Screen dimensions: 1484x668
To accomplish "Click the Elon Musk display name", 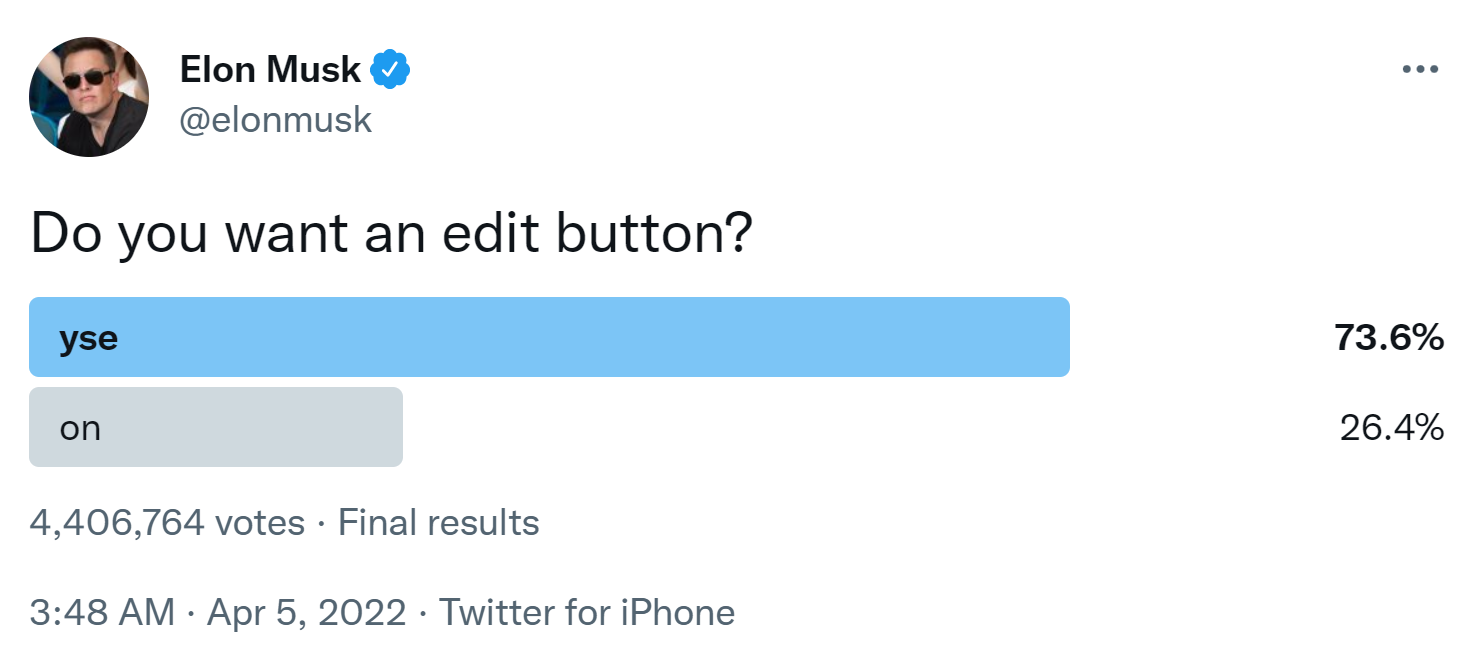I will (270, 70).
